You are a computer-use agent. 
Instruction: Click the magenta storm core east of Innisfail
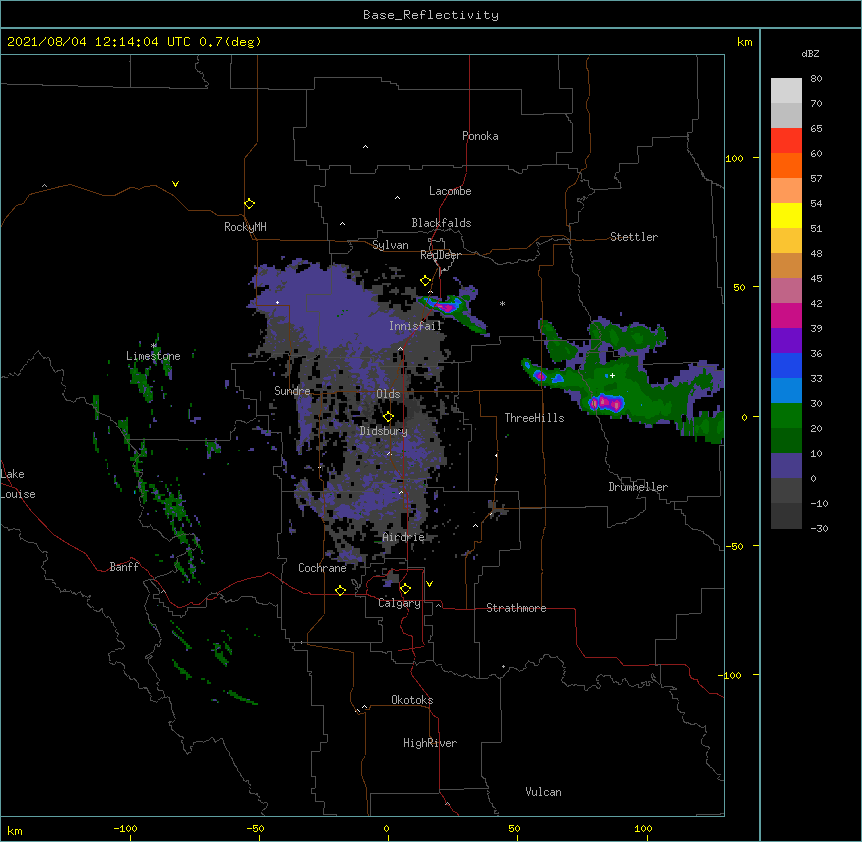(x=446, y=306)
